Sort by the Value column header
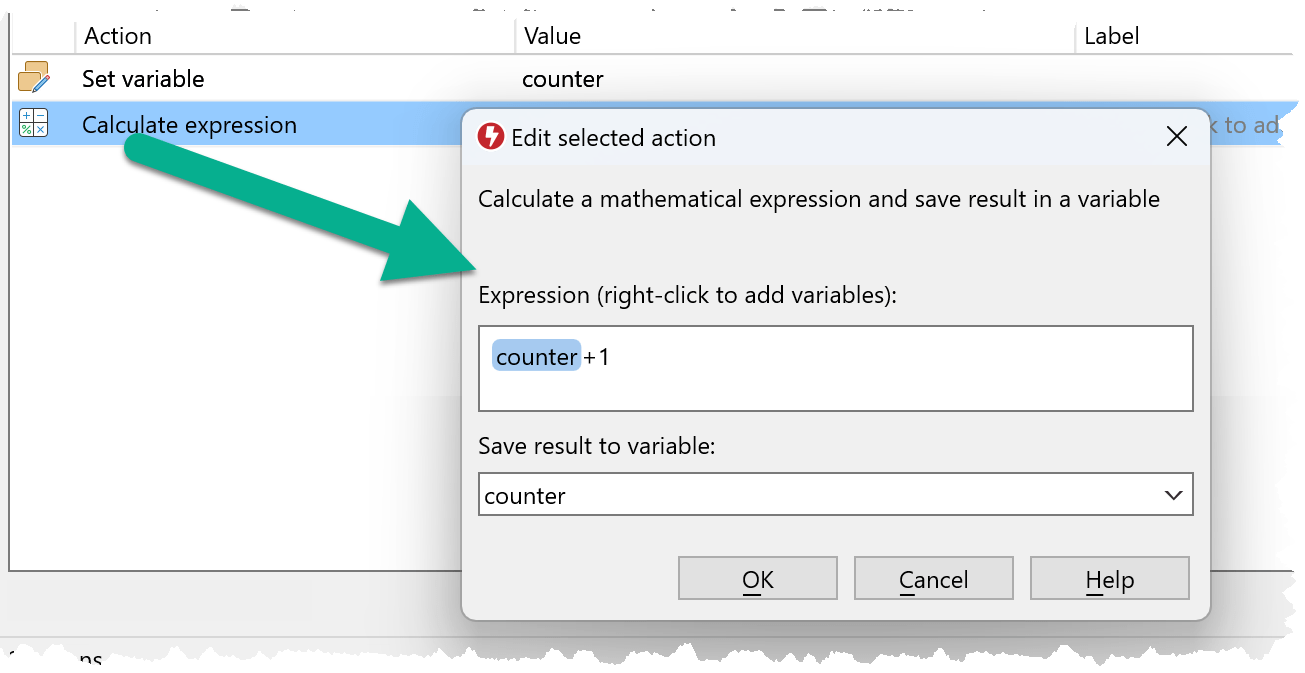Viewport: 1305px width, 673px height. [x=552, y=36]
